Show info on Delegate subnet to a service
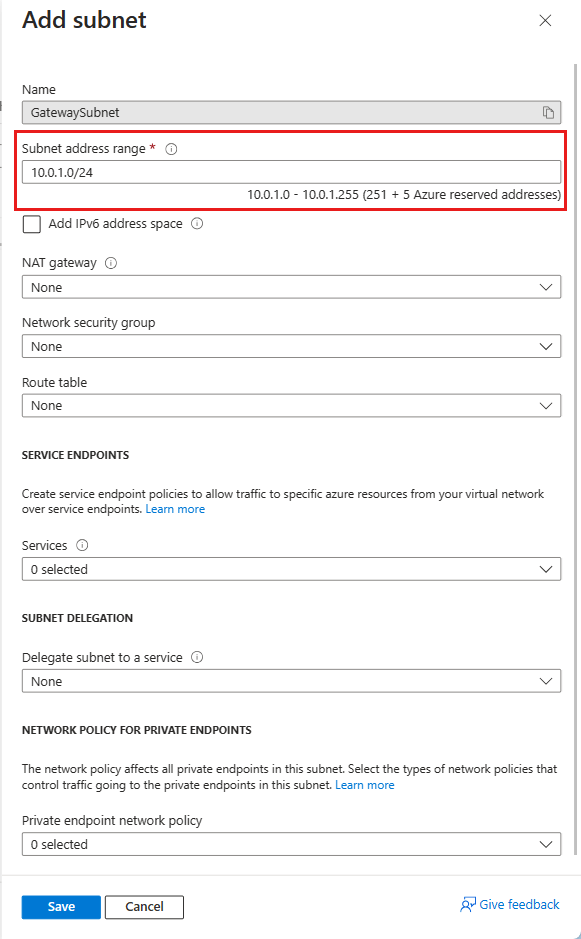The image size is (581, 939). click(197, 658)
